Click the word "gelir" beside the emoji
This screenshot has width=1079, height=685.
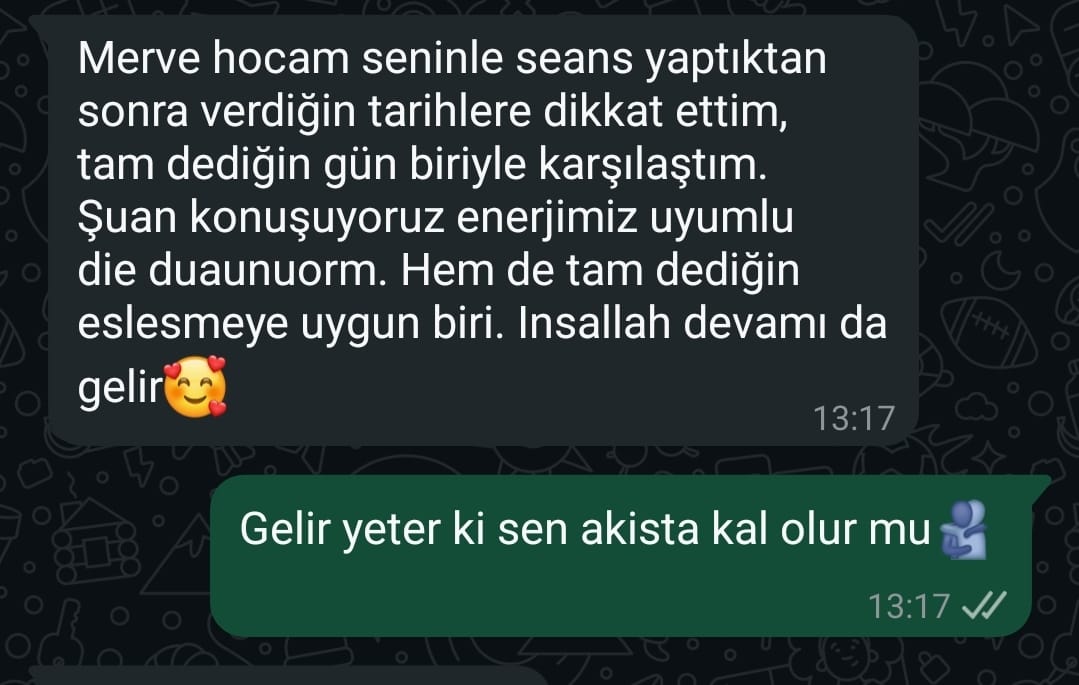click(120, 388)
